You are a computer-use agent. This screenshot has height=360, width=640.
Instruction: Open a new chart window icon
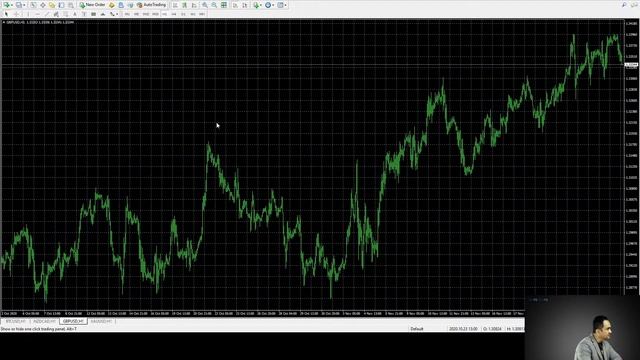[x=7, y=5]
